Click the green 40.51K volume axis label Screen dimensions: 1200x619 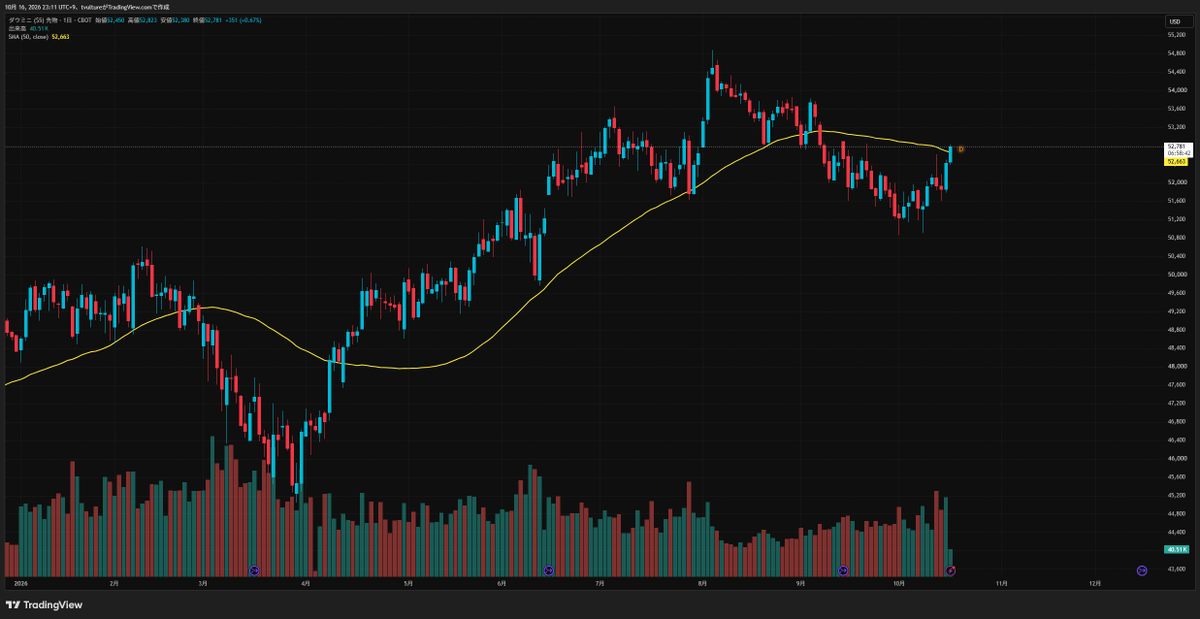click(x=1176, y=549)
